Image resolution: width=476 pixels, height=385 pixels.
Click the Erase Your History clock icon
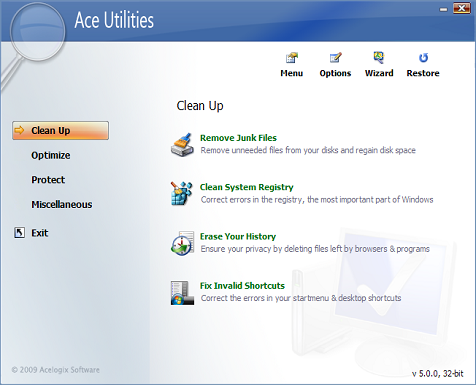point(182,243)
